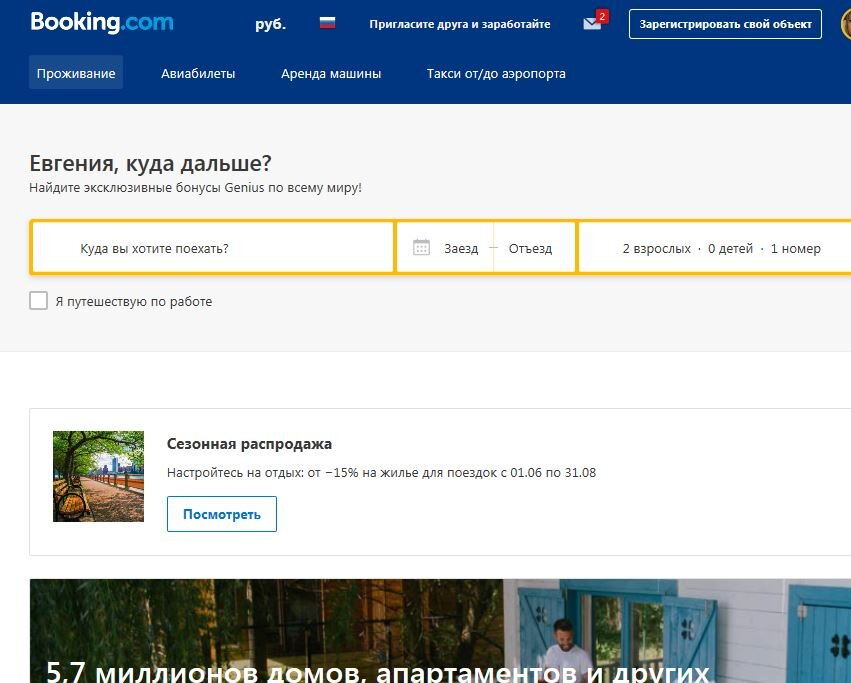Click the Куда вы хотите поехать? field

[212, 248]
